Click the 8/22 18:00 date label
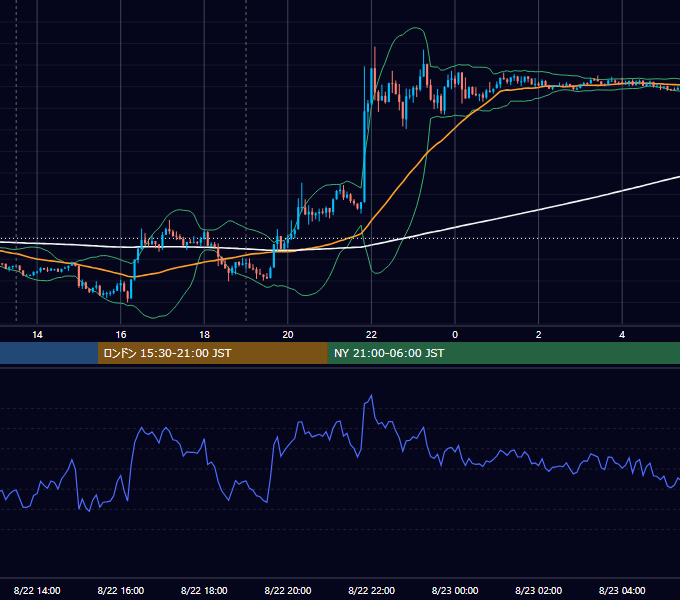This screenshot has height=600, width=680. coord(204,590)
